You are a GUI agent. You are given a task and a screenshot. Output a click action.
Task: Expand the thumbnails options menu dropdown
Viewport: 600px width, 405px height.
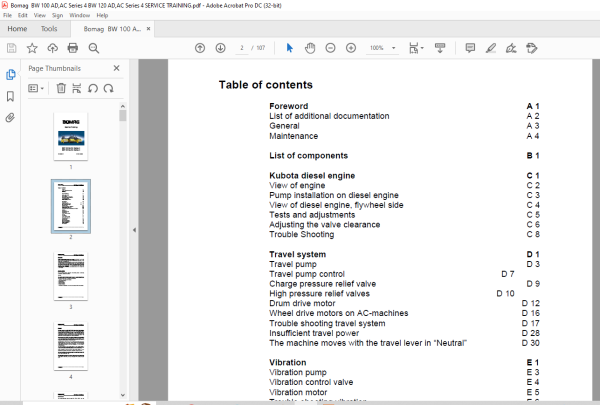(x=36, y=88)
